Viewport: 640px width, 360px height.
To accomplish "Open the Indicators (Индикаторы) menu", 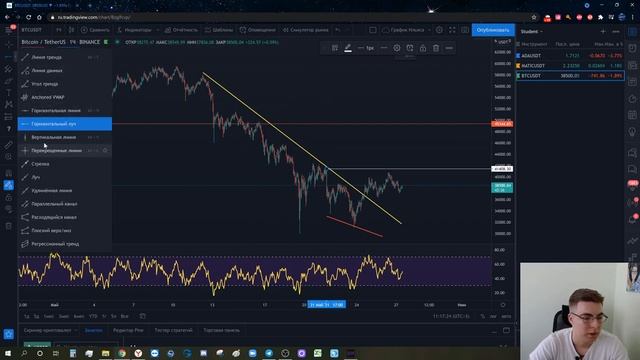I will click(x=138, y=30).
